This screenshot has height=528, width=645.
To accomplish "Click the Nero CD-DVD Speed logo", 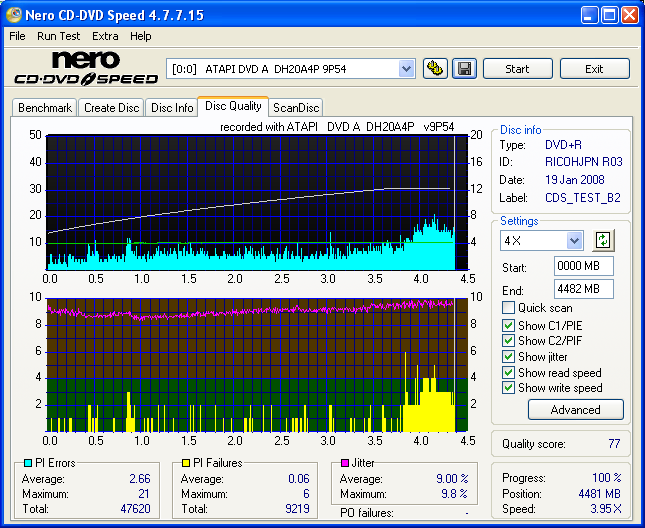I will point(86,68).
